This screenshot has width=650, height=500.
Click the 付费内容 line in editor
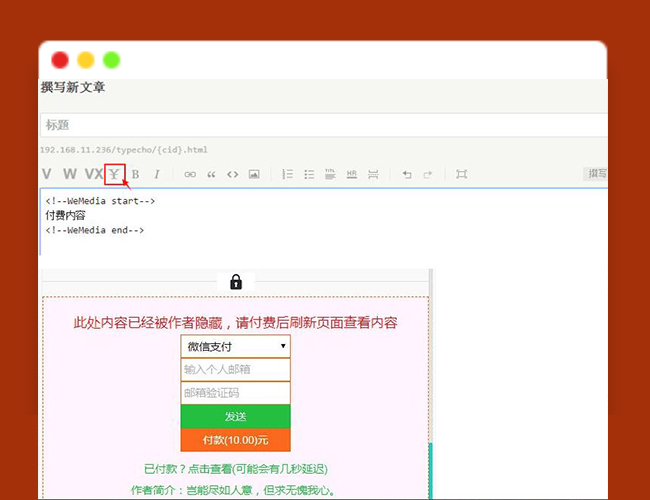(x=65, y=215)
